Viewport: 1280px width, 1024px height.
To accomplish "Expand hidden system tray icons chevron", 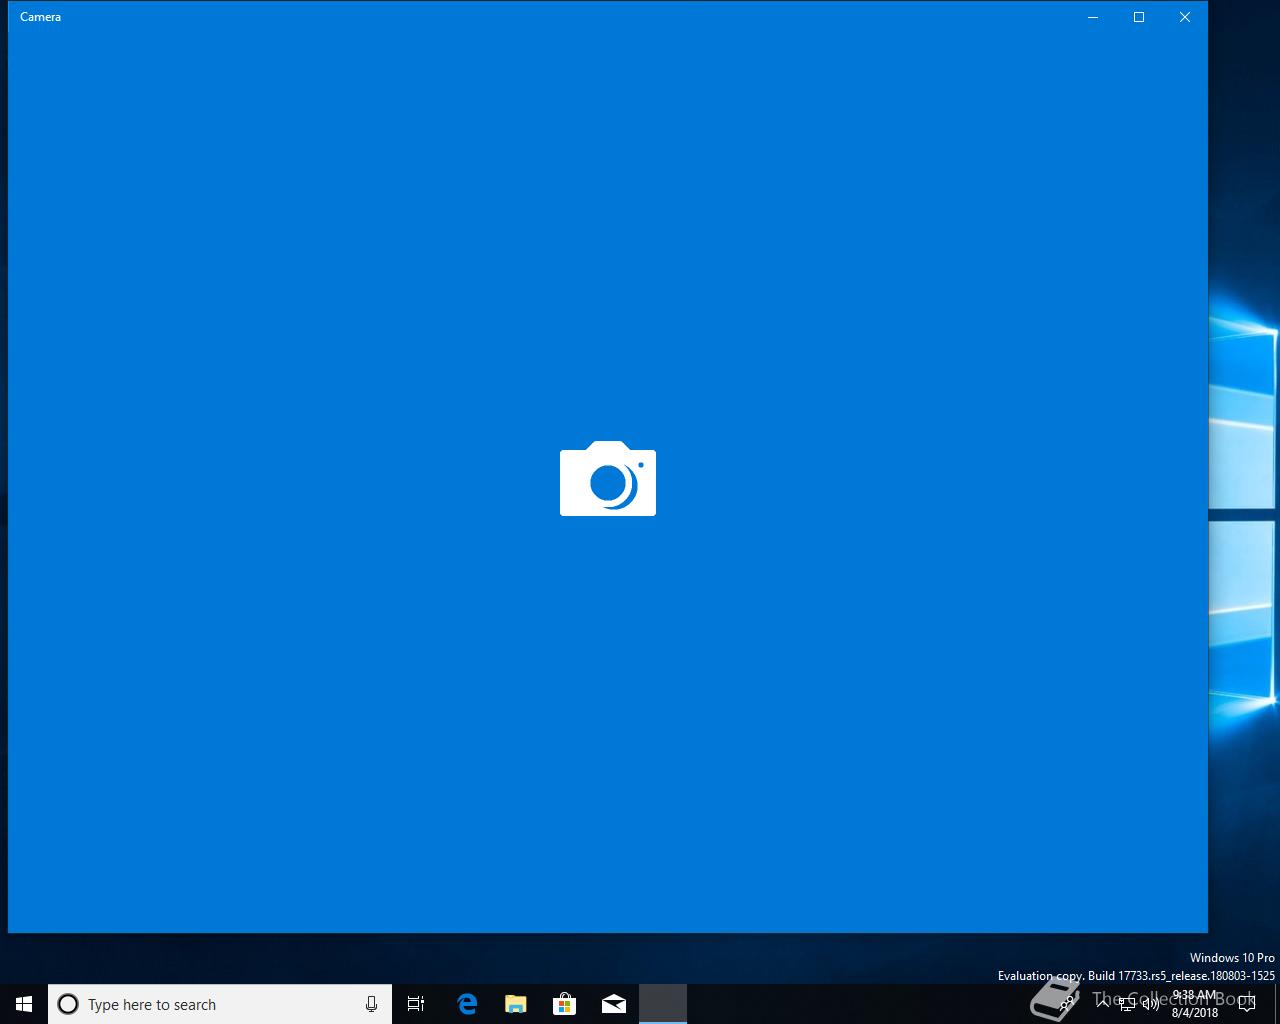I will point(1103,1004).
